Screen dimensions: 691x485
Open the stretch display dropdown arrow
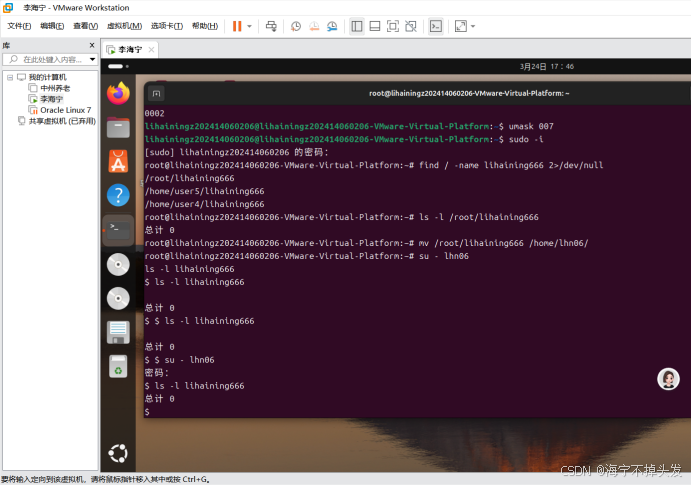[473, 26]
